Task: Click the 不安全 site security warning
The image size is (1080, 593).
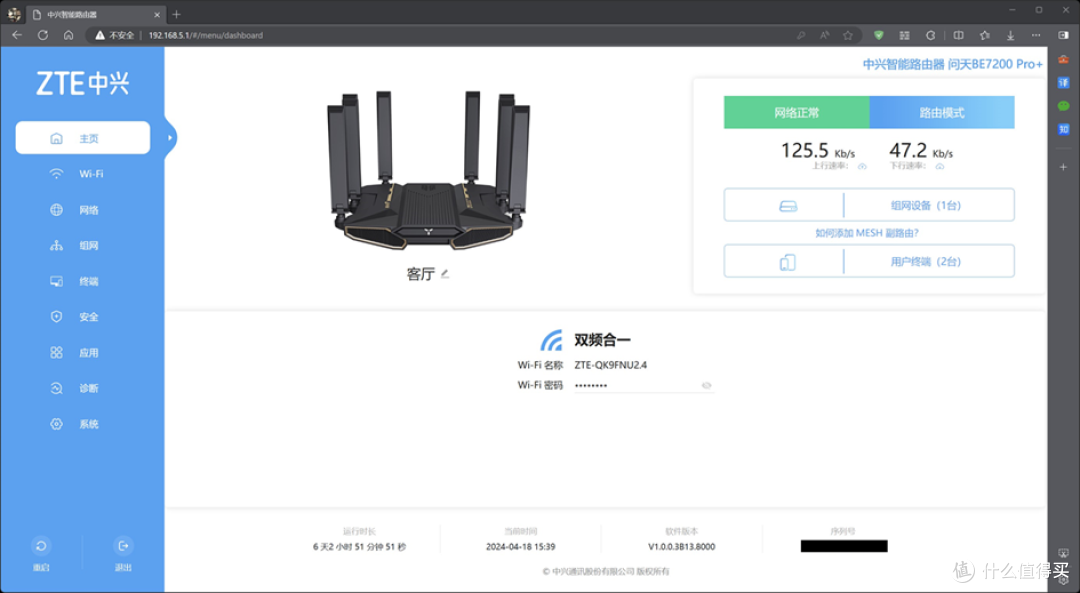Action: (115, 35)
